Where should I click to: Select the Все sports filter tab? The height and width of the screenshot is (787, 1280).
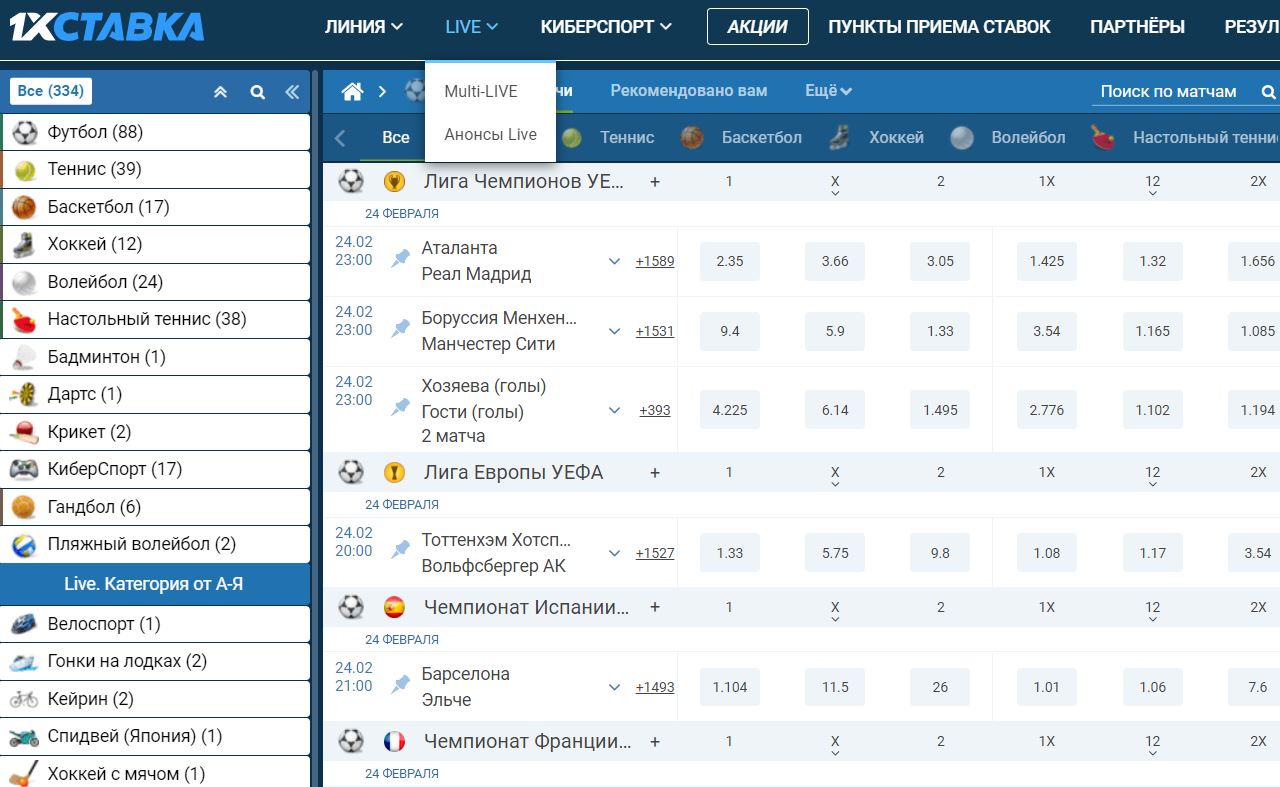396,137
